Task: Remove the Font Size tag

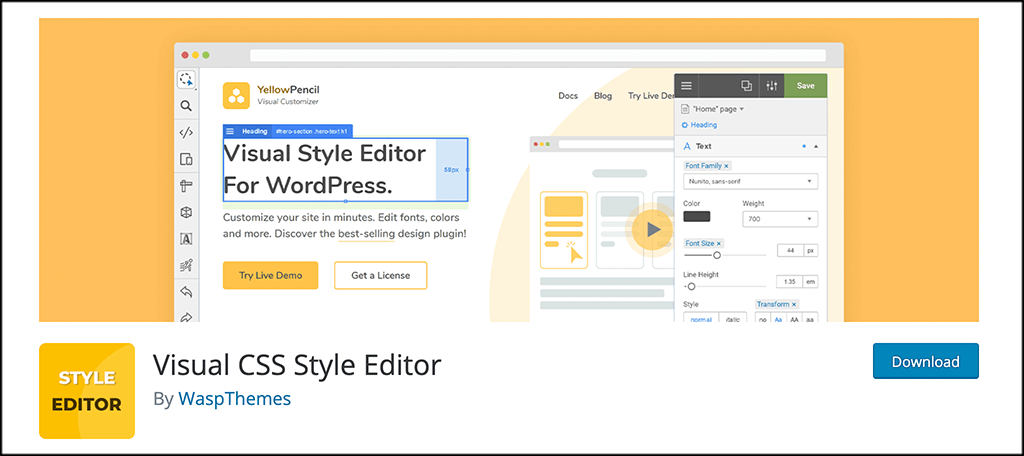Action: coord(718,243)
